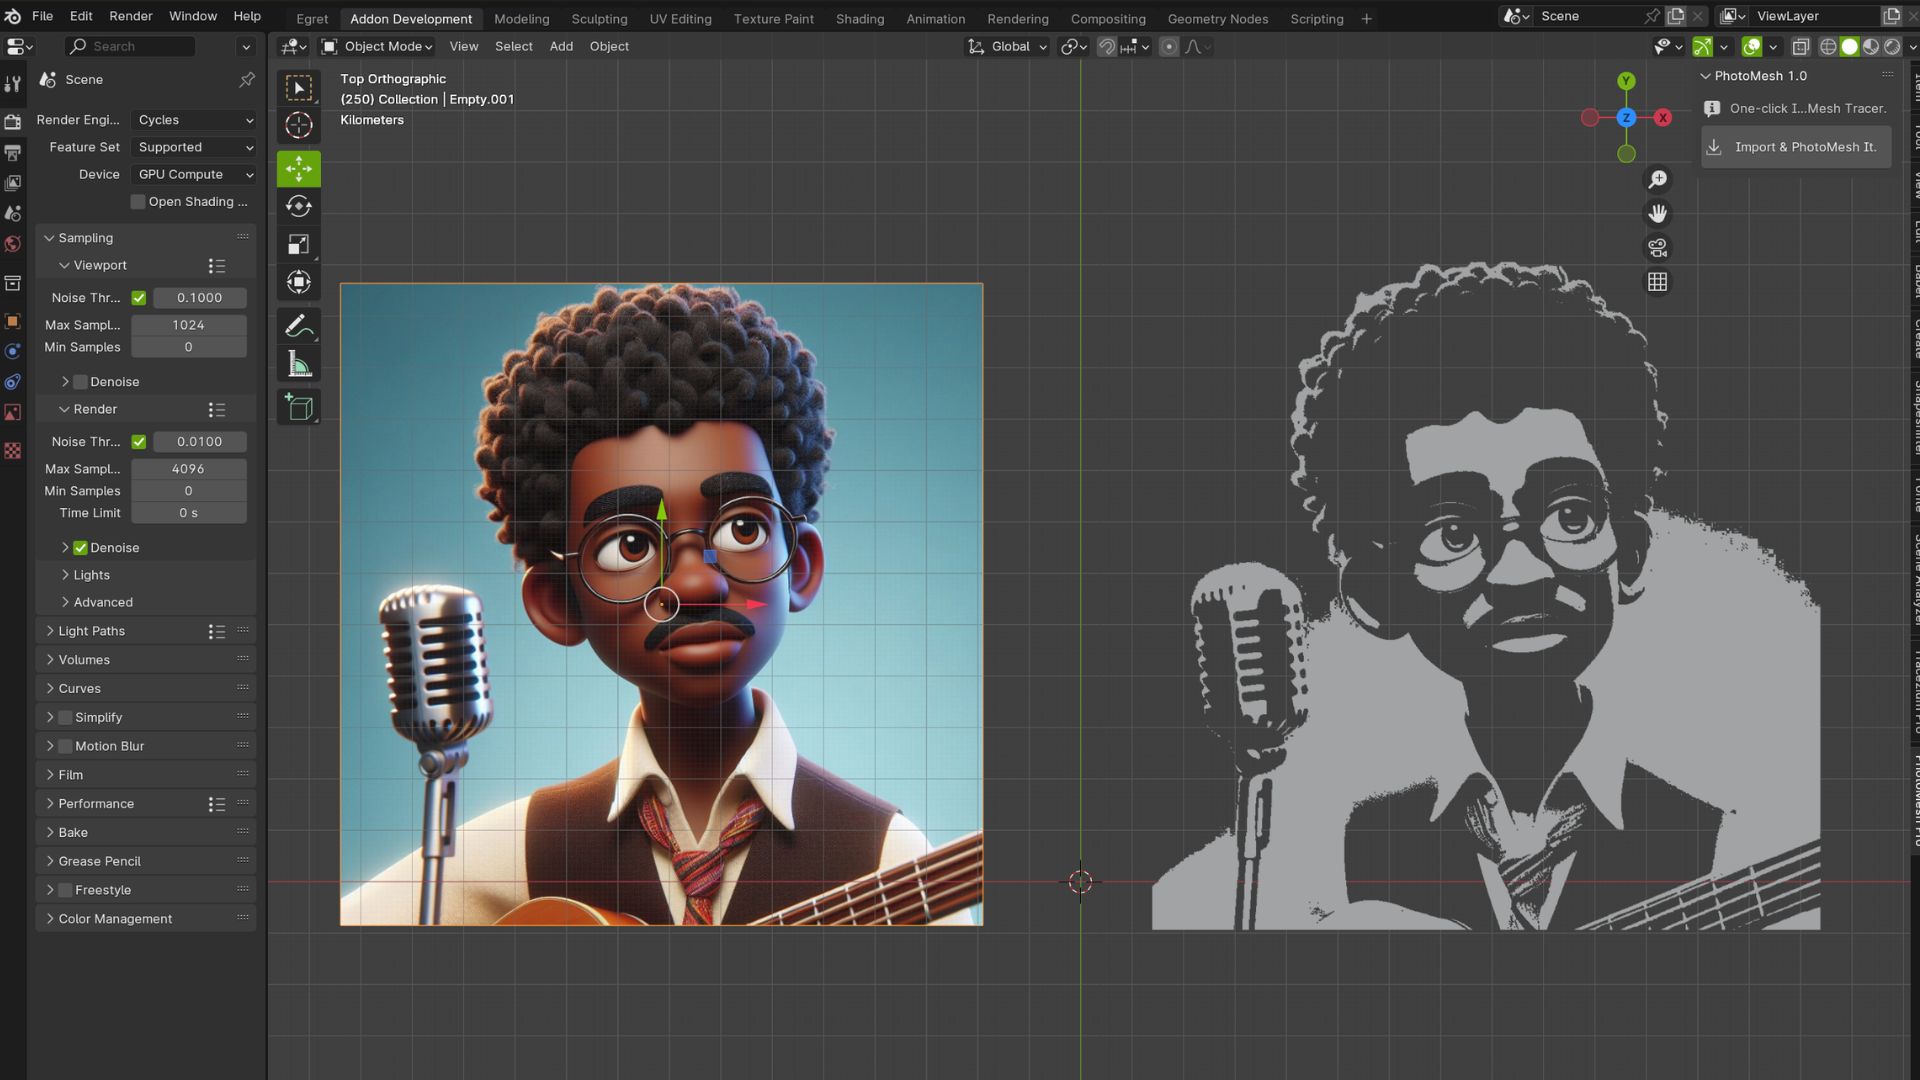Viewport: 1920px width, 1080px height.
Task: Click Import & PhotoMesh It button
Action: click(x=1795, y=147)
